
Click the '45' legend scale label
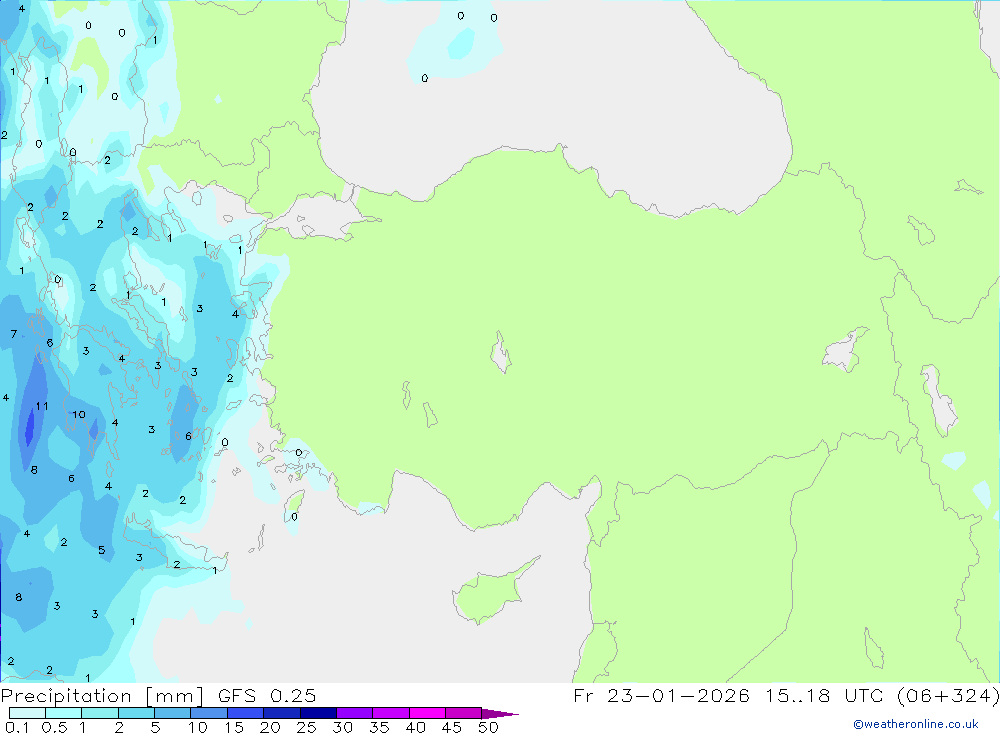[x=452, y=727]
